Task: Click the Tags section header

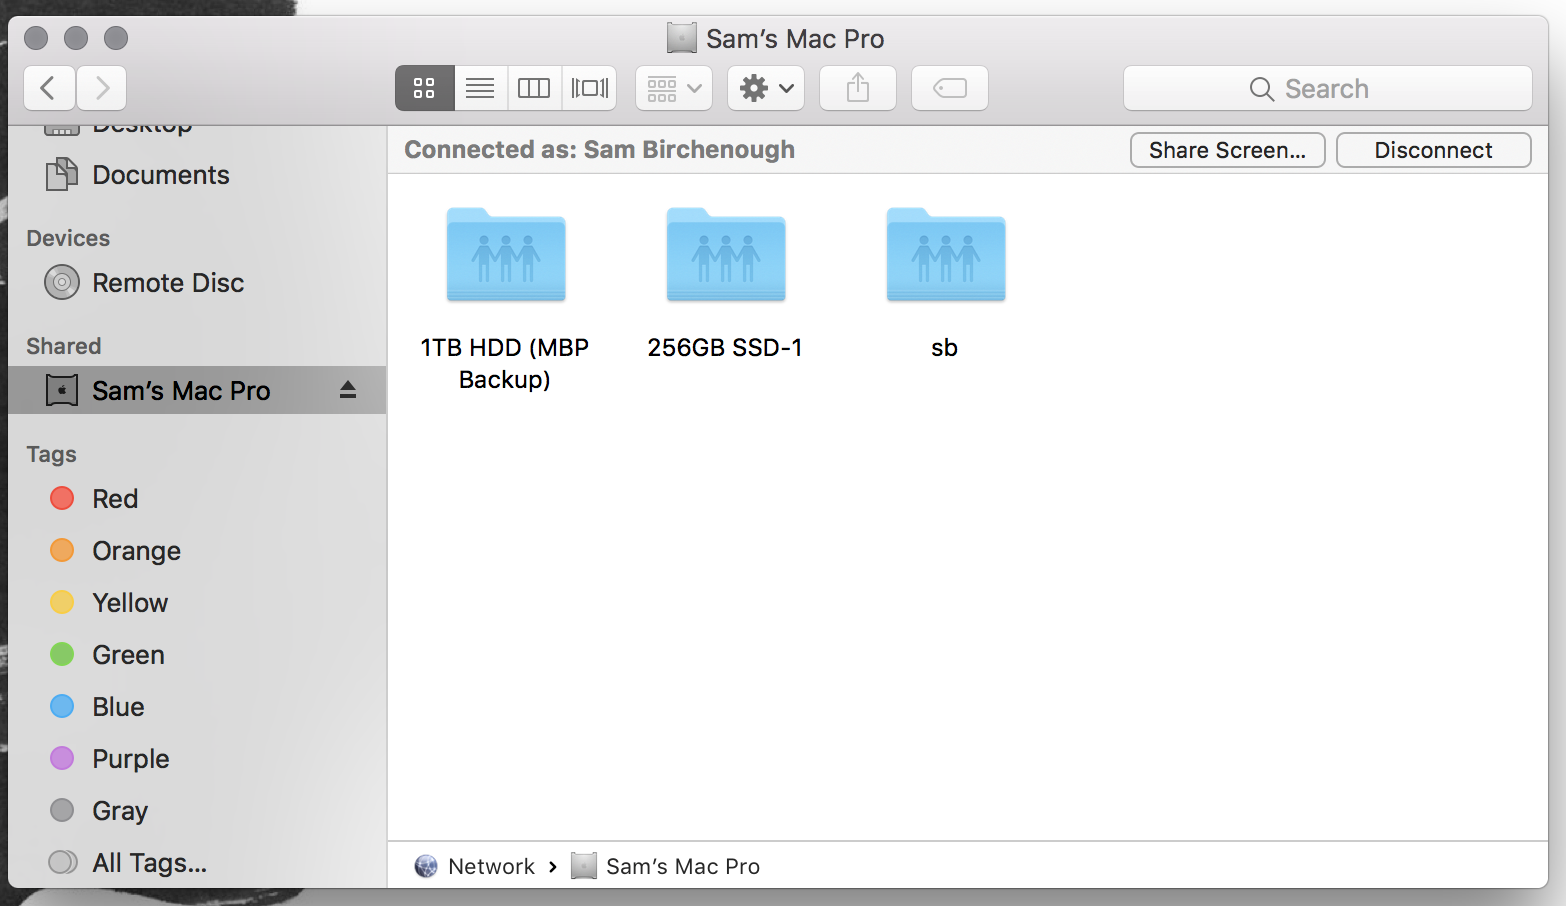Action: 52,454
